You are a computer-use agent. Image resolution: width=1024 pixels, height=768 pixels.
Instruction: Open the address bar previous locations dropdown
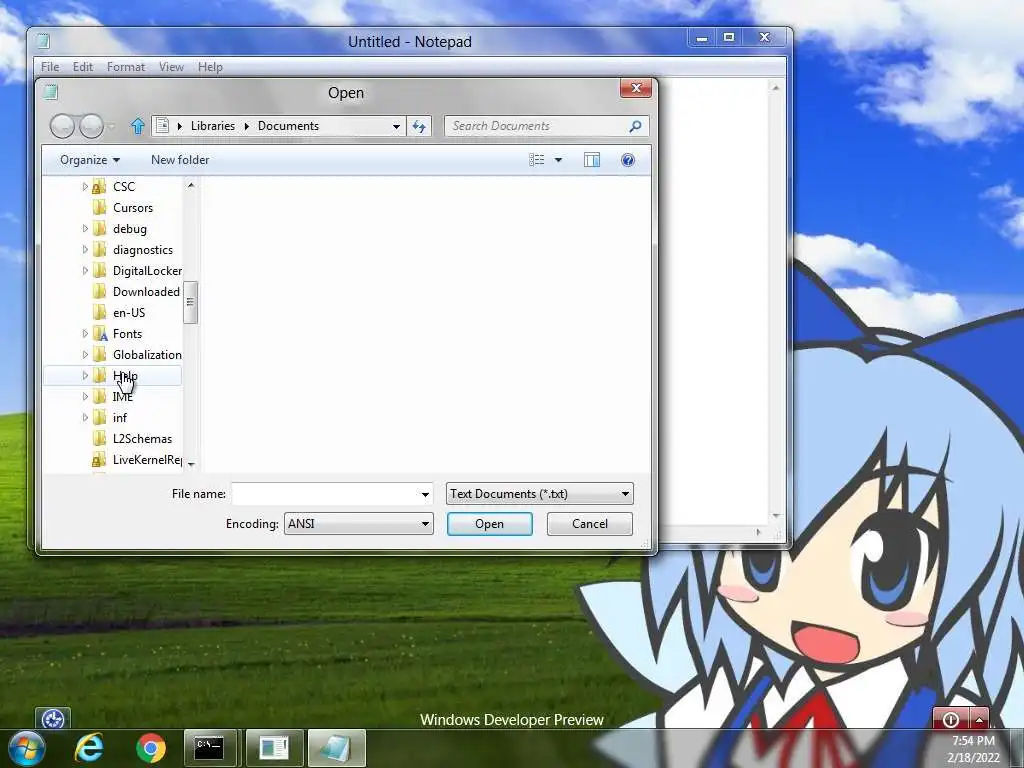click(396, 127)
